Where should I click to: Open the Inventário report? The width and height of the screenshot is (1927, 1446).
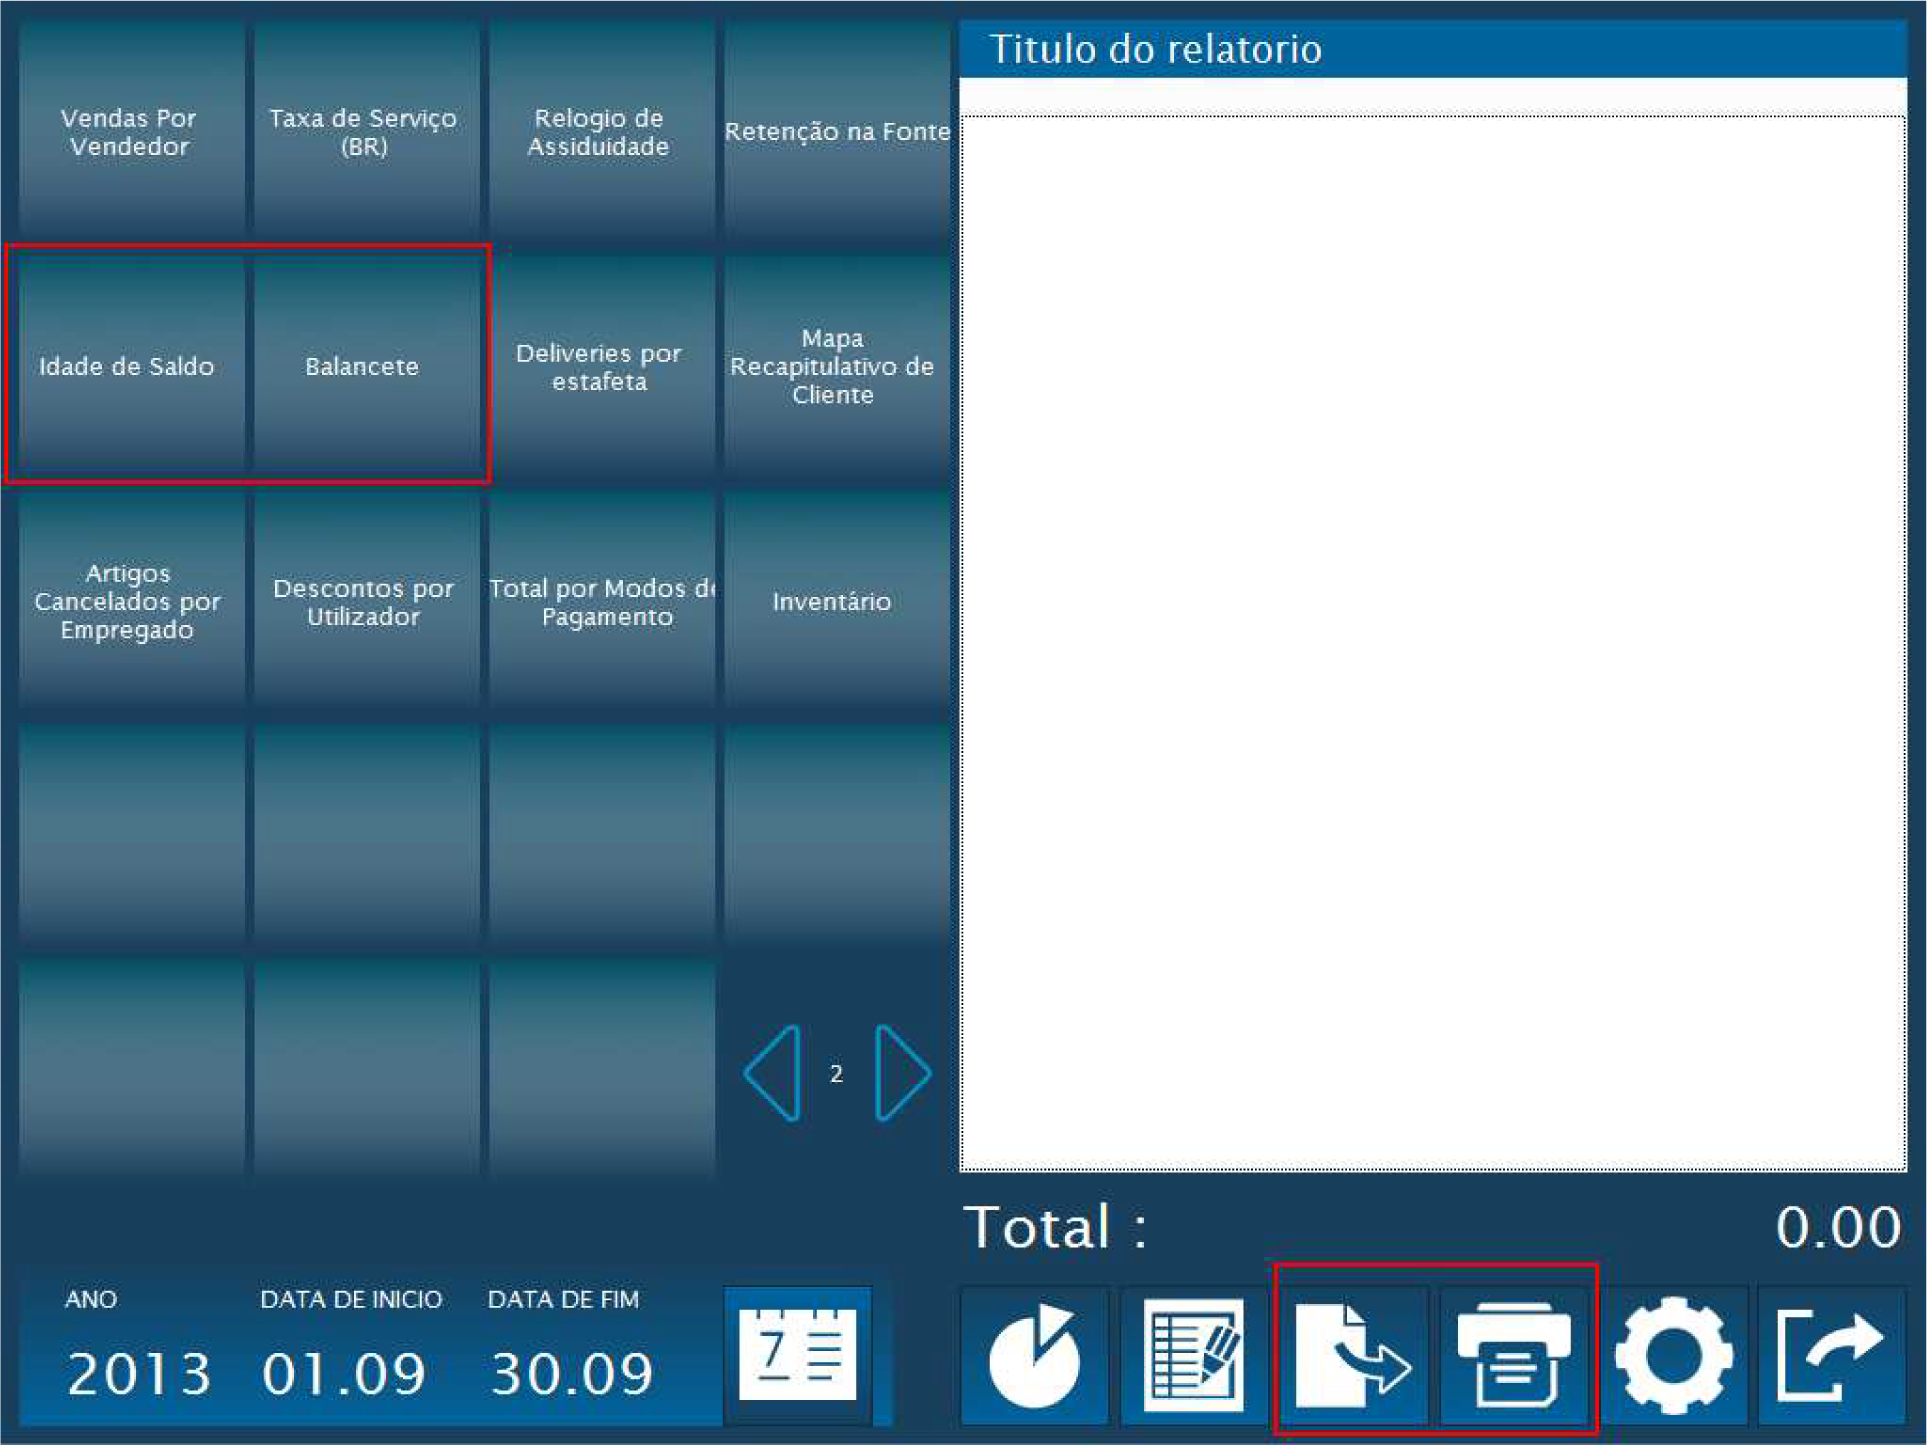tap(832, 601)
